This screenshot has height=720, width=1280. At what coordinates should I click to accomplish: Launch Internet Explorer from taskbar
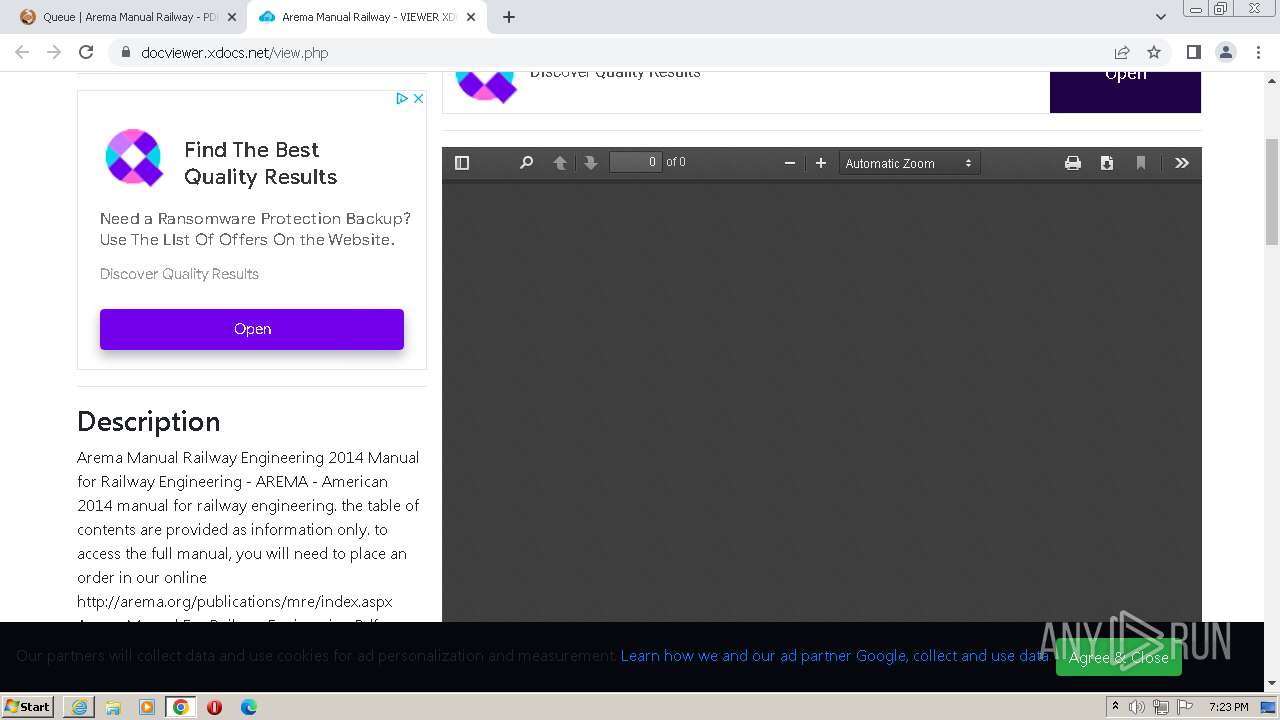(x=79, y=707)
